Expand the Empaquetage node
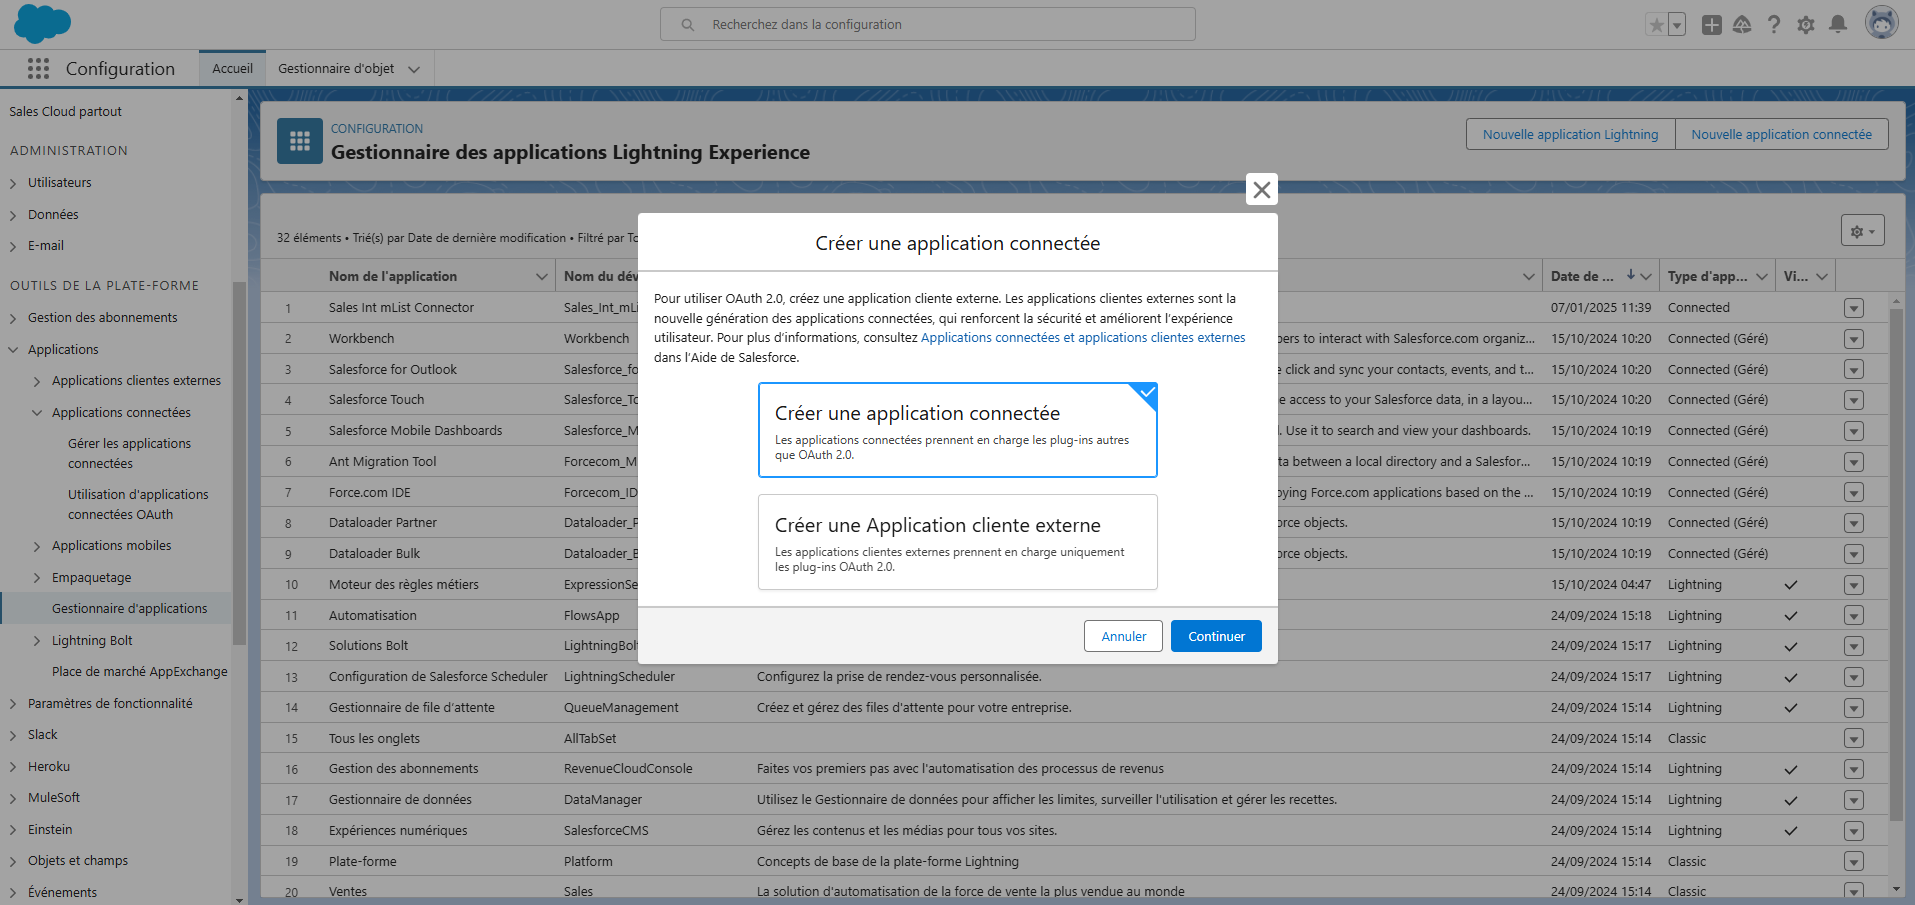 [x=37, y=578]
